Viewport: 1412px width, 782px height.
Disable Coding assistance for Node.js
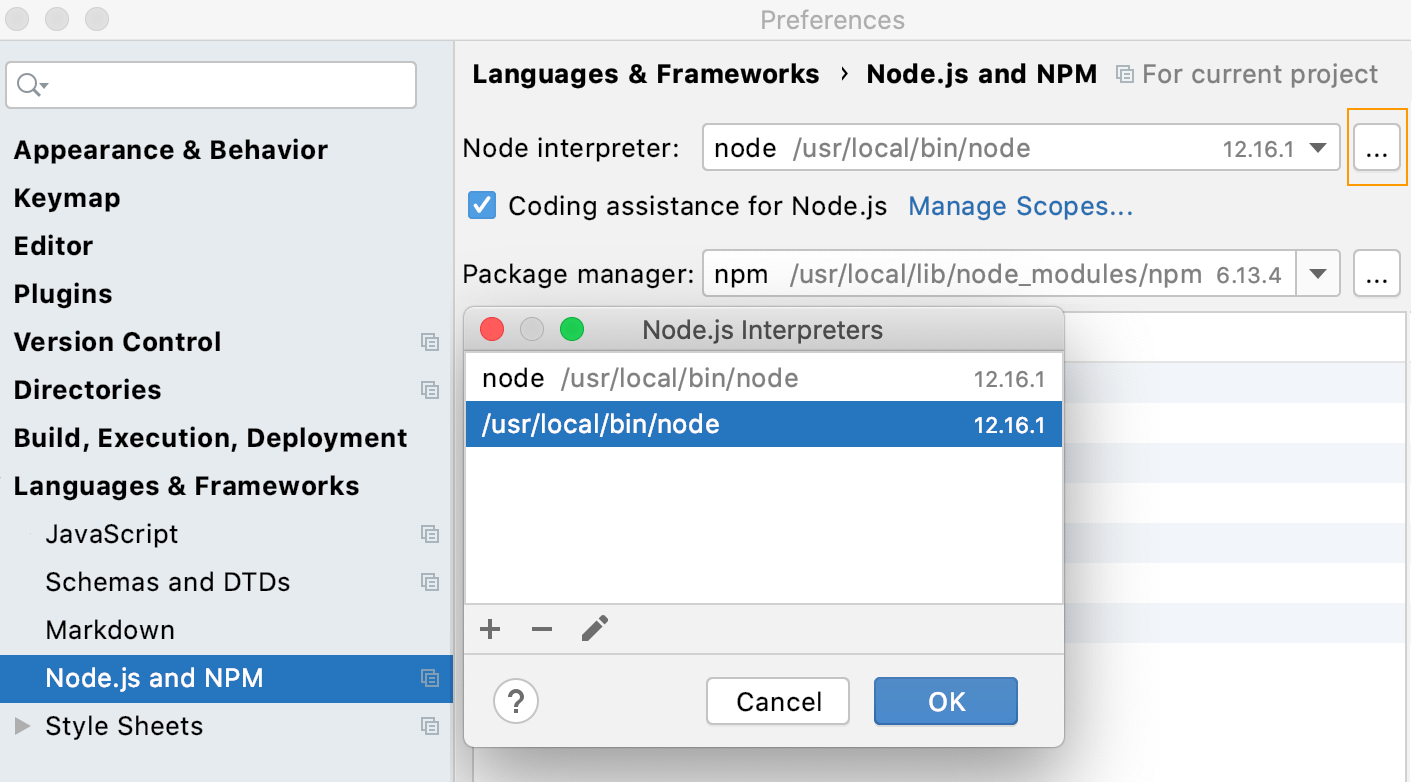(x=481, y=206)
